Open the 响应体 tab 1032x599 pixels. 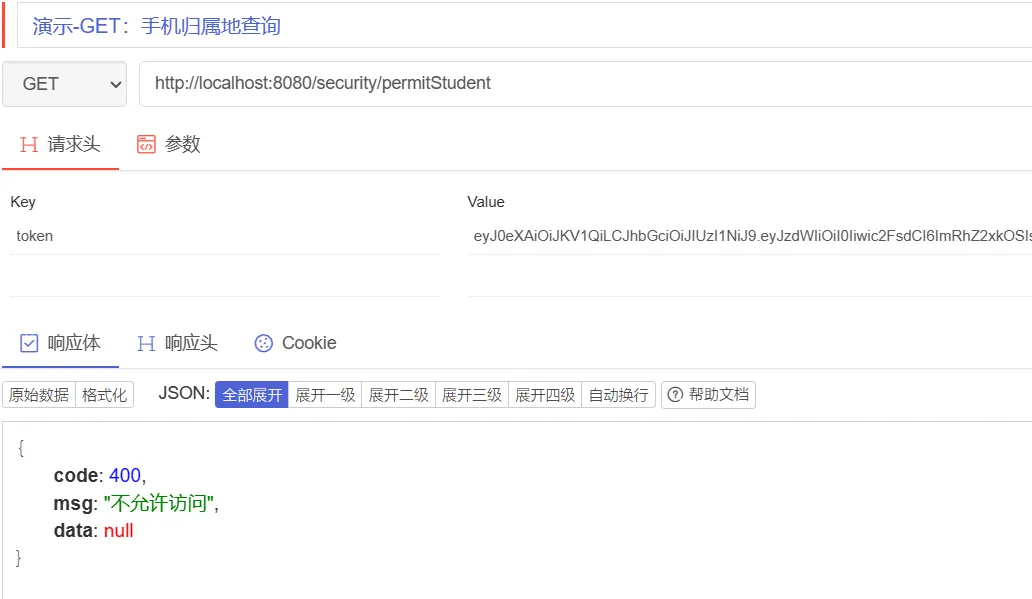point(60,343)
